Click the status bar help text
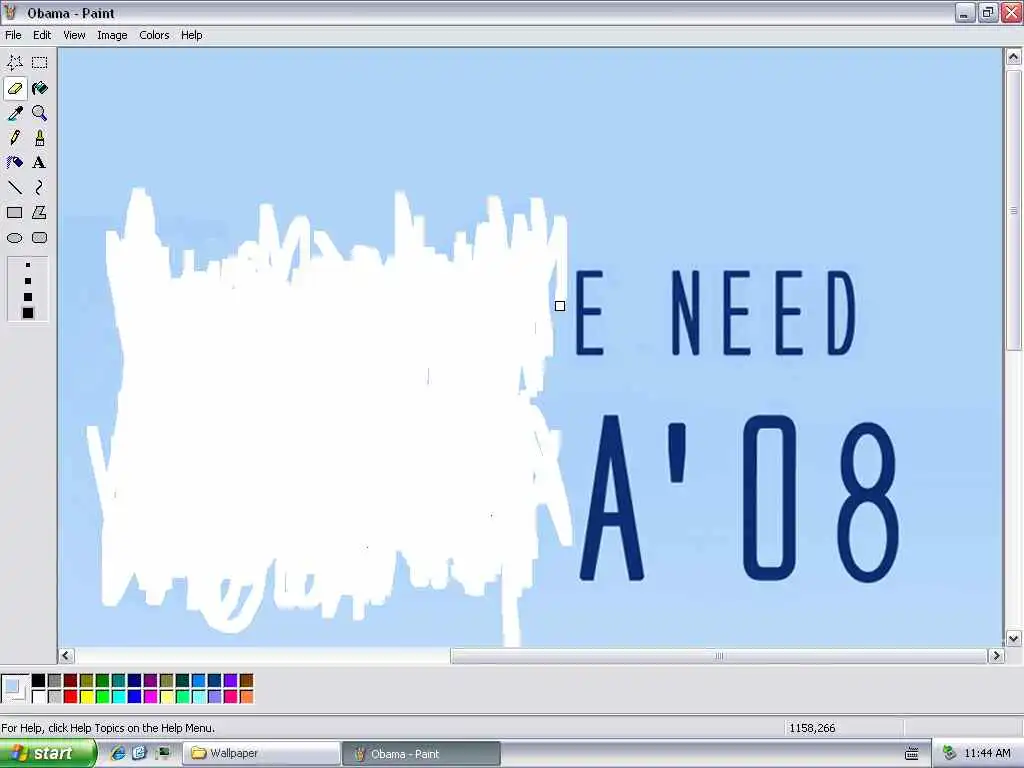Viewport: 1024px width, 768px height. [108, 728]
